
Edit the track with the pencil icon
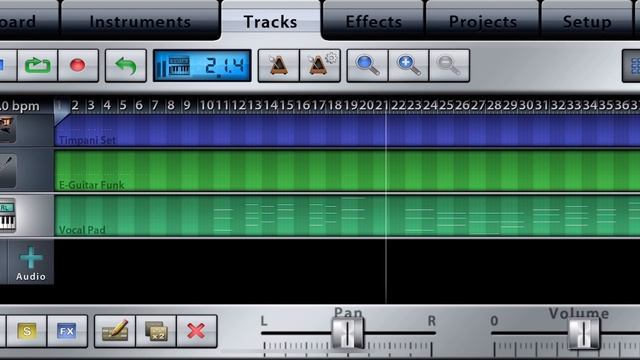(x=115, y=331)
